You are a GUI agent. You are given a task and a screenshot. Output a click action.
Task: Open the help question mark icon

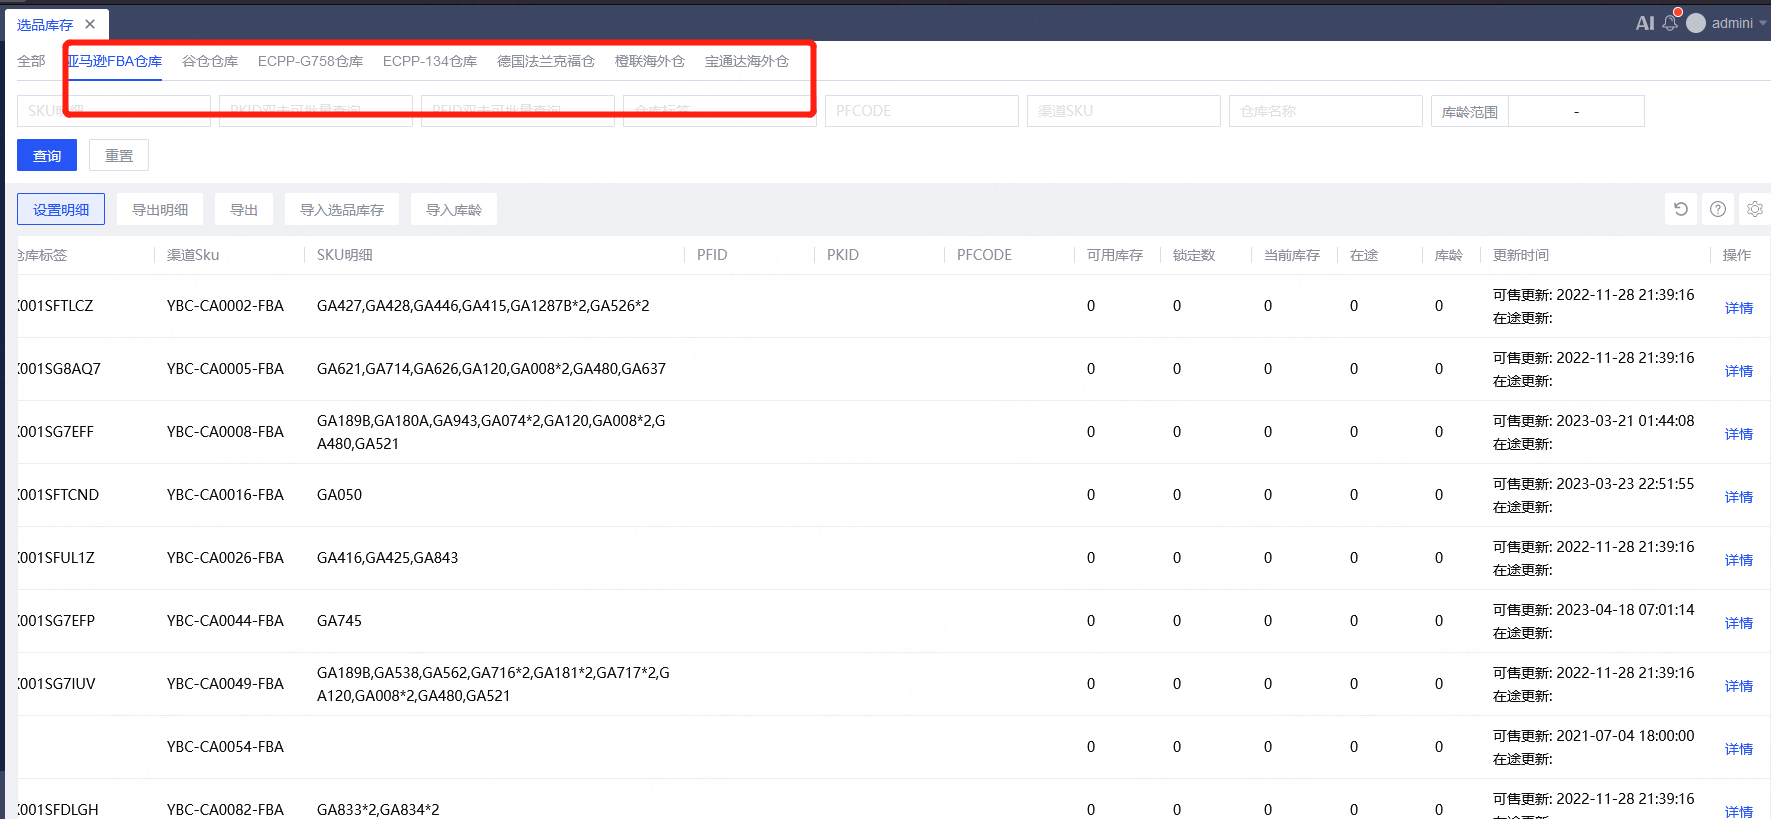[x=1718, y=209]
